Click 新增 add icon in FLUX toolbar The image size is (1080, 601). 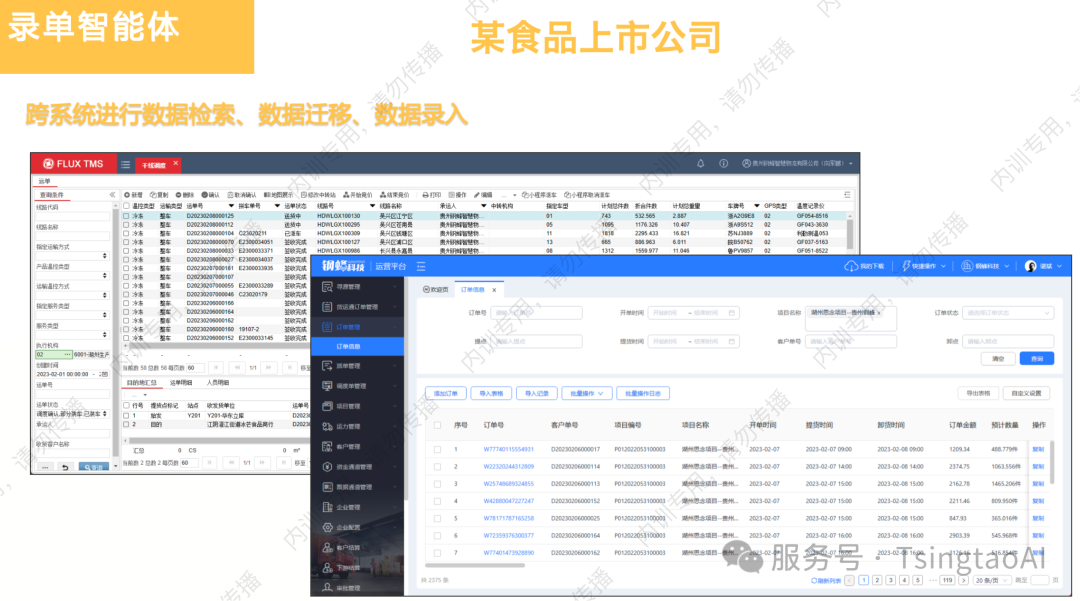click(x=127, y=195)
